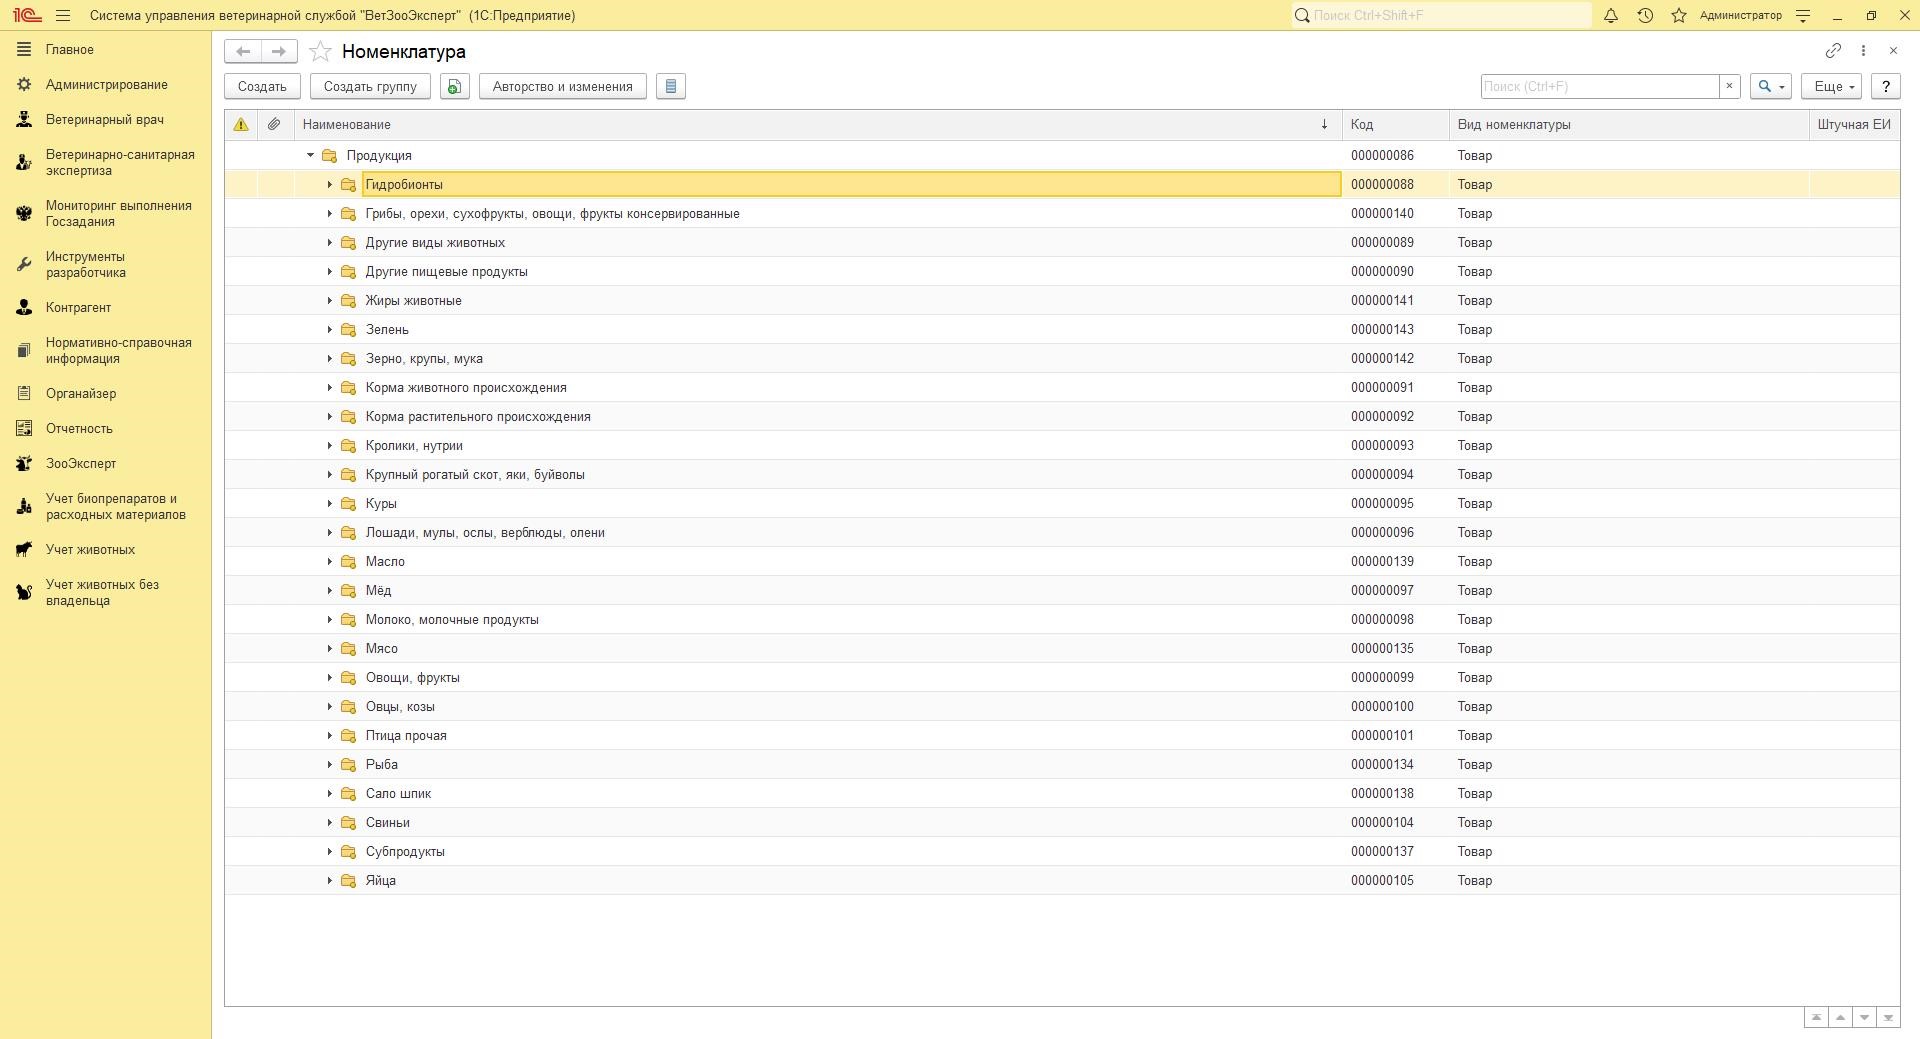Click the Создать группу button
This screenshot has width=1920, height=1039.
pyautogui.click(x=370, y=87)
